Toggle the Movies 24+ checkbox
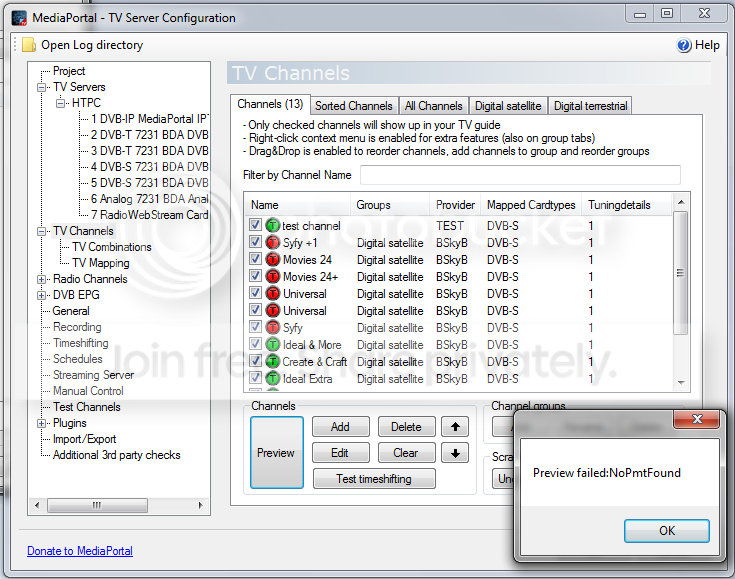Viewport: 735px width, 579px height. [x=255, y=276]
